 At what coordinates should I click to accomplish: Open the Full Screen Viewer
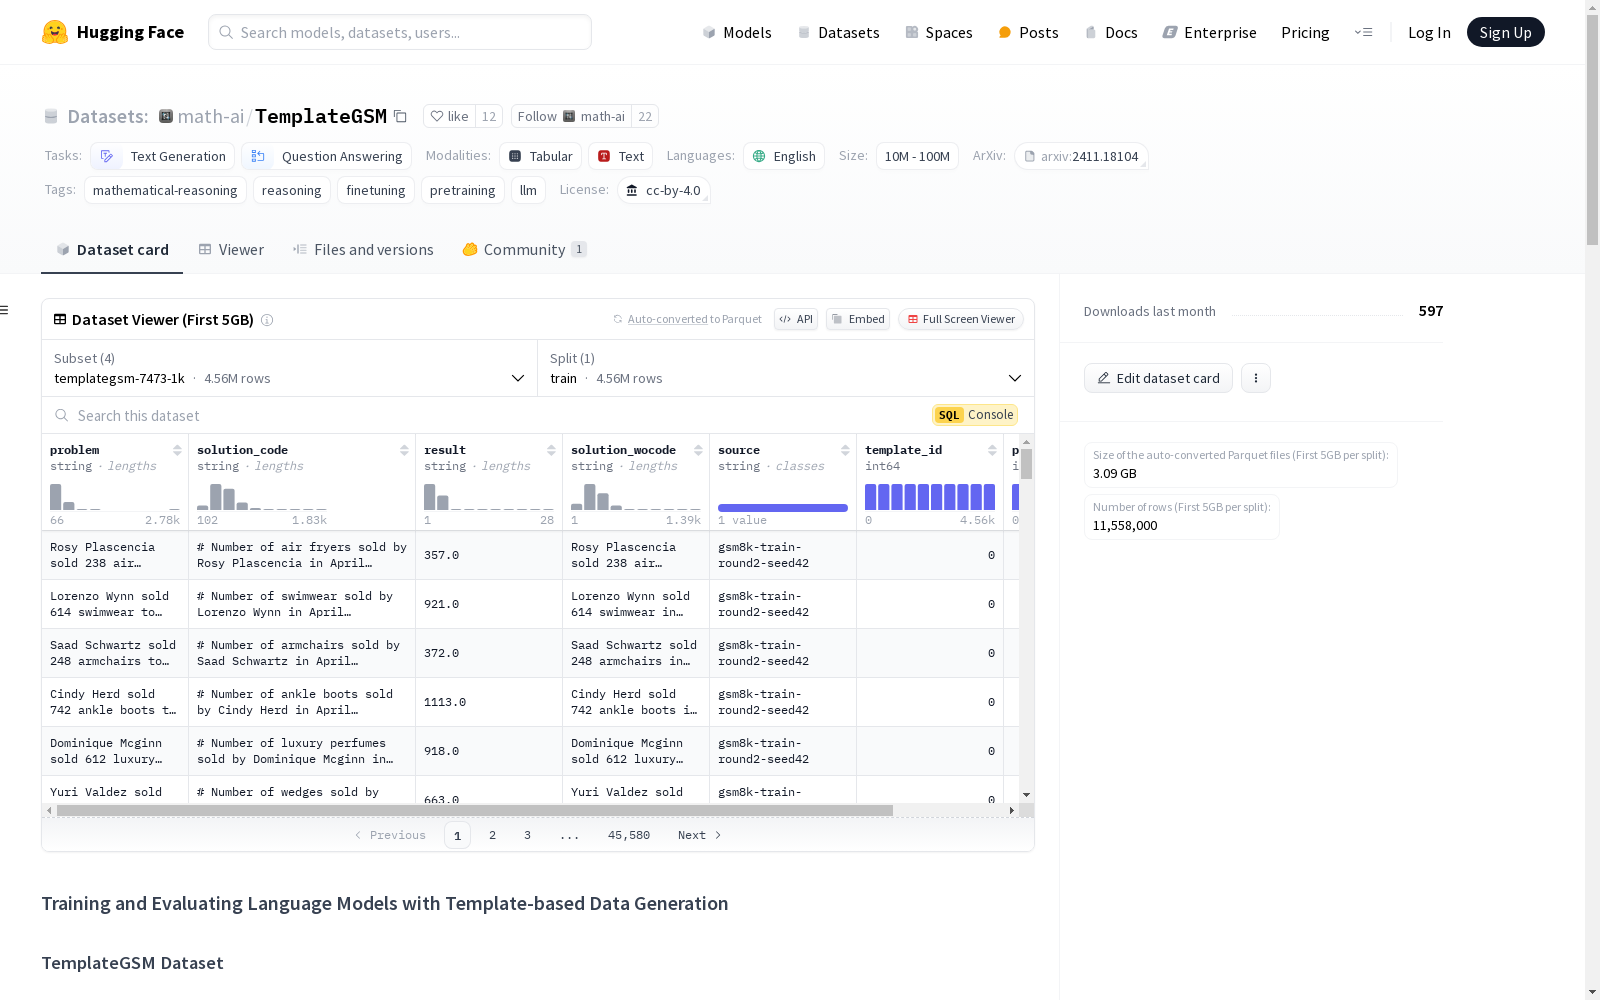pos(961,319)
